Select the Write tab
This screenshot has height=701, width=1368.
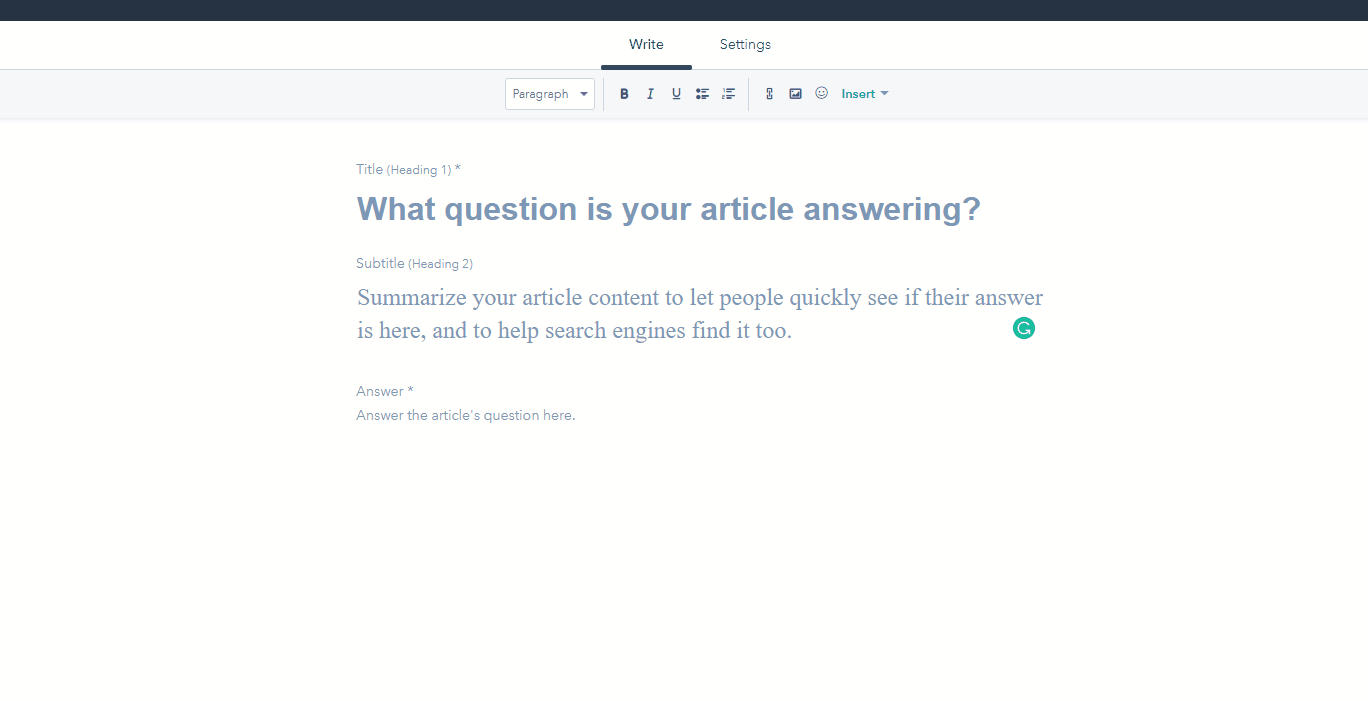tap(646, 45)
